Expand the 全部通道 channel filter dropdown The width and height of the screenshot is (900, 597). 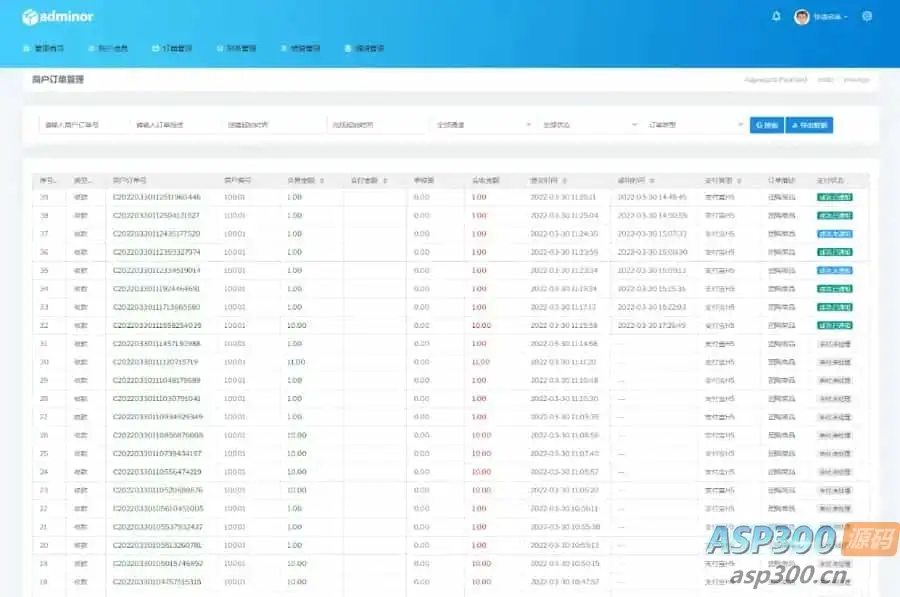tap(483, 125)
